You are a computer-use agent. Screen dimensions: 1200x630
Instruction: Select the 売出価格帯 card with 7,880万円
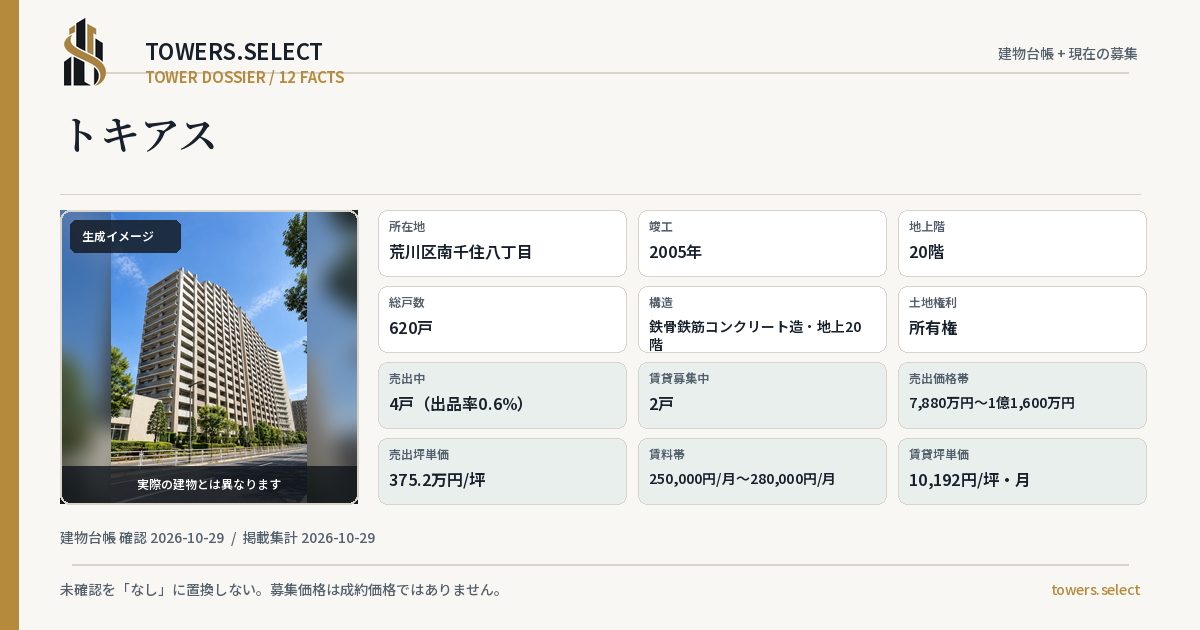(1022, 395)
